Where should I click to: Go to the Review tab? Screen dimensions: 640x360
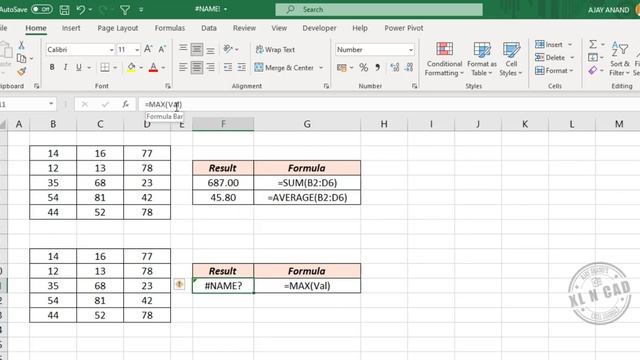[x=244, y=28]
